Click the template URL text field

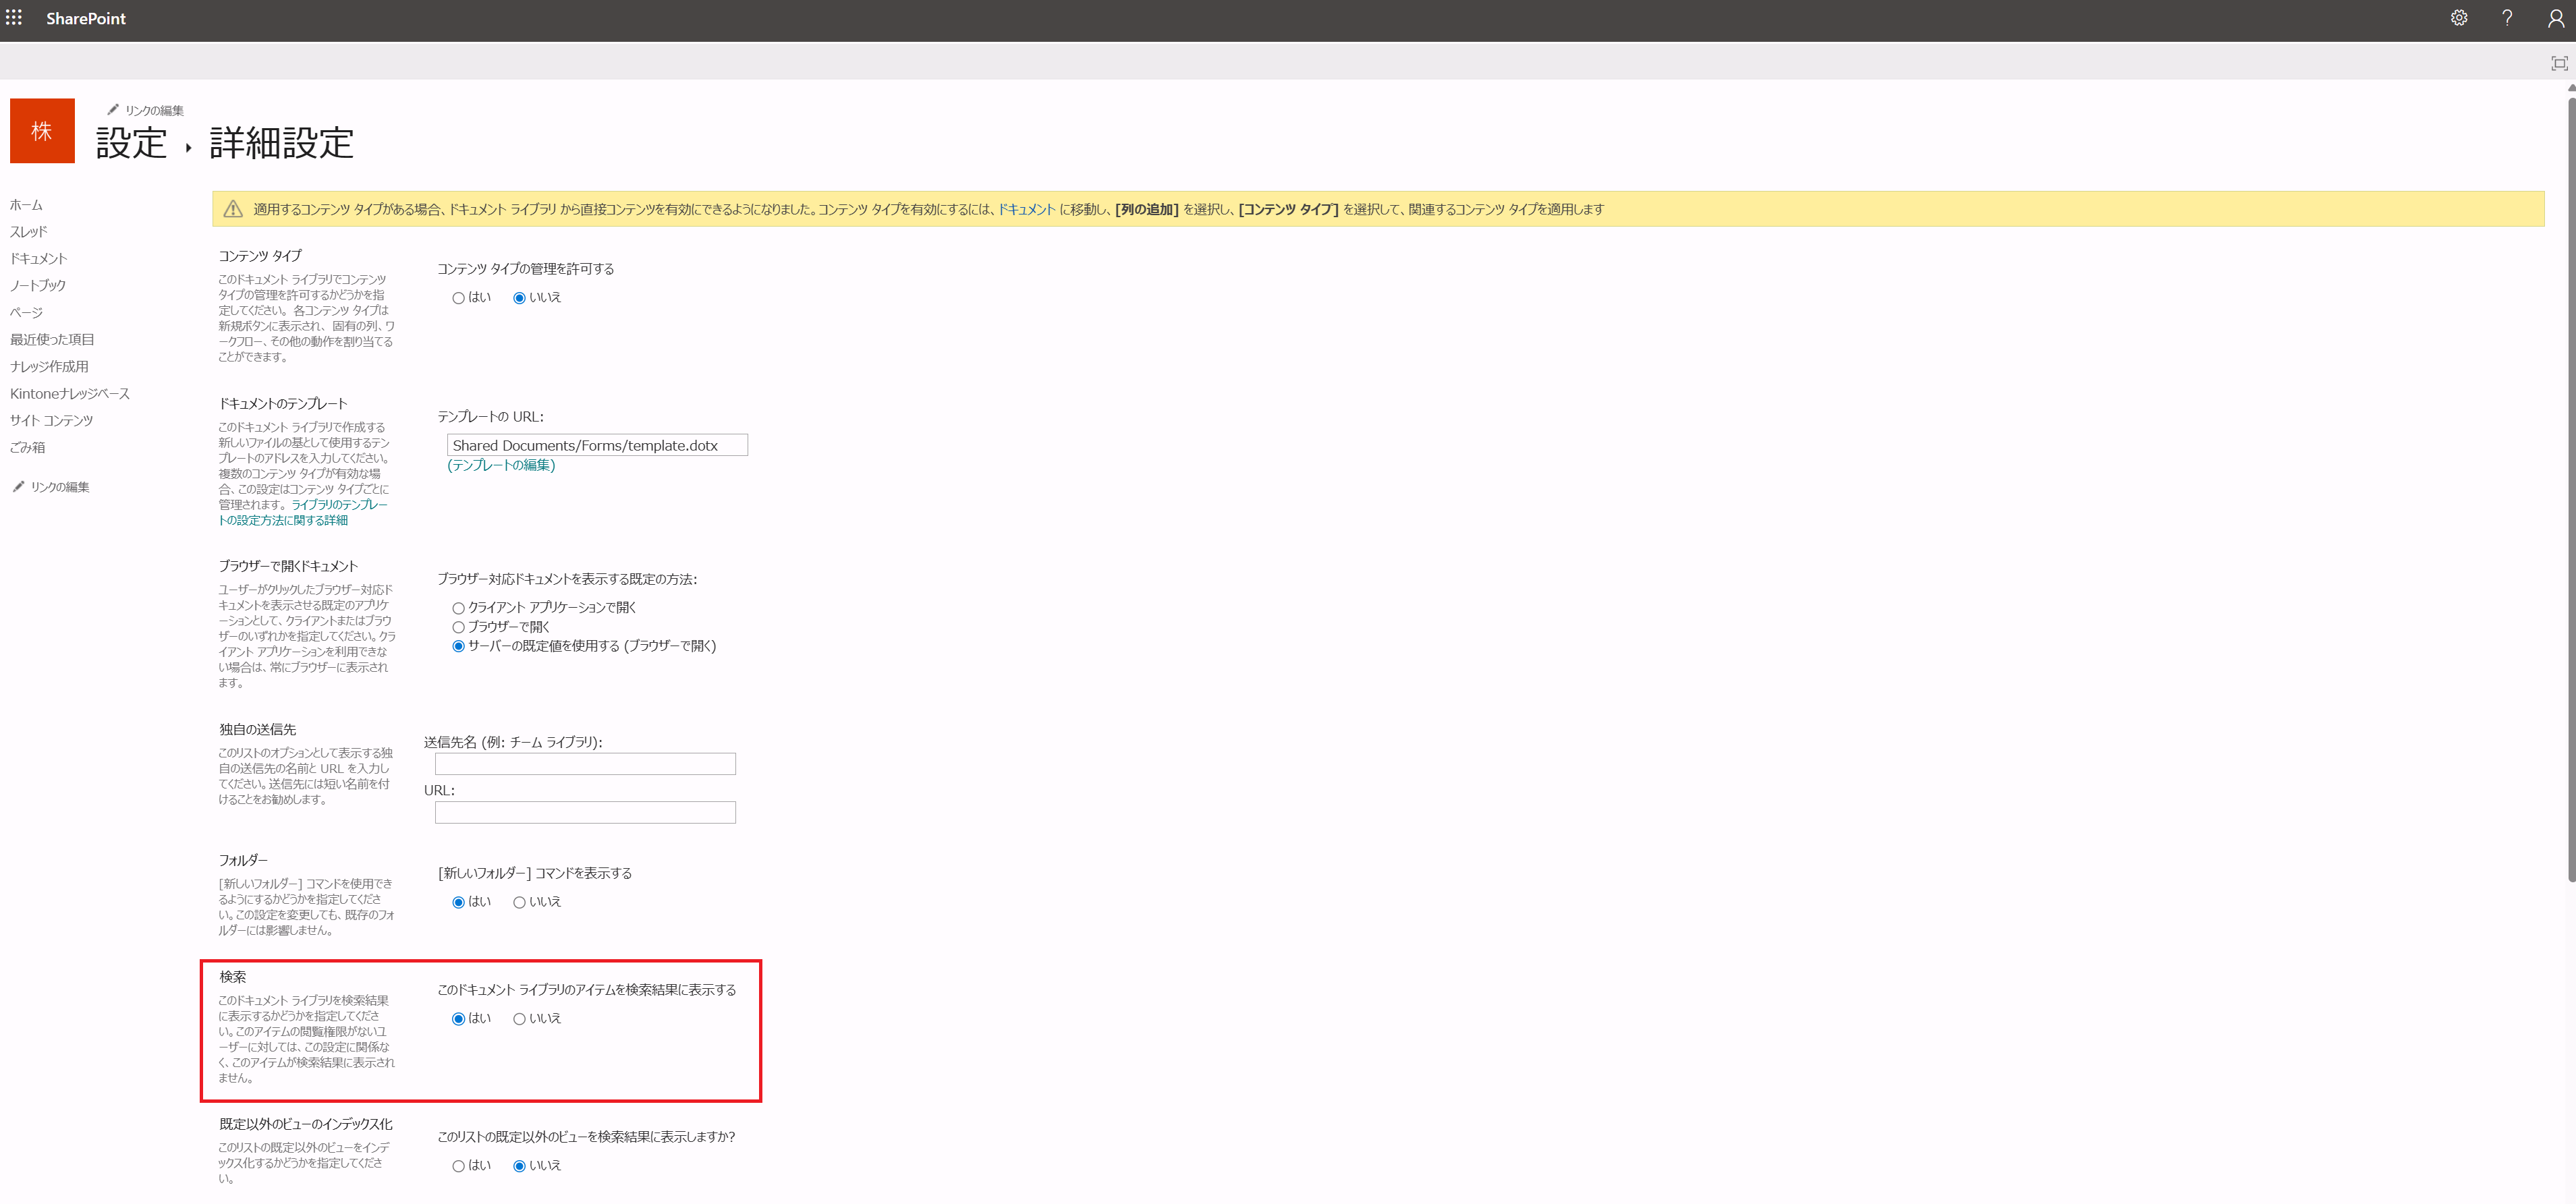point(596,445)
